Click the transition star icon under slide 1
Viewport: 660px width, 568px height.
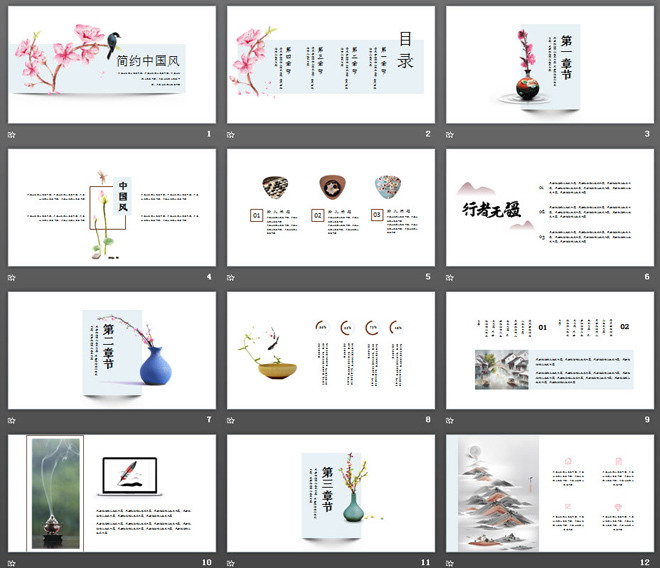coord(12,134)
